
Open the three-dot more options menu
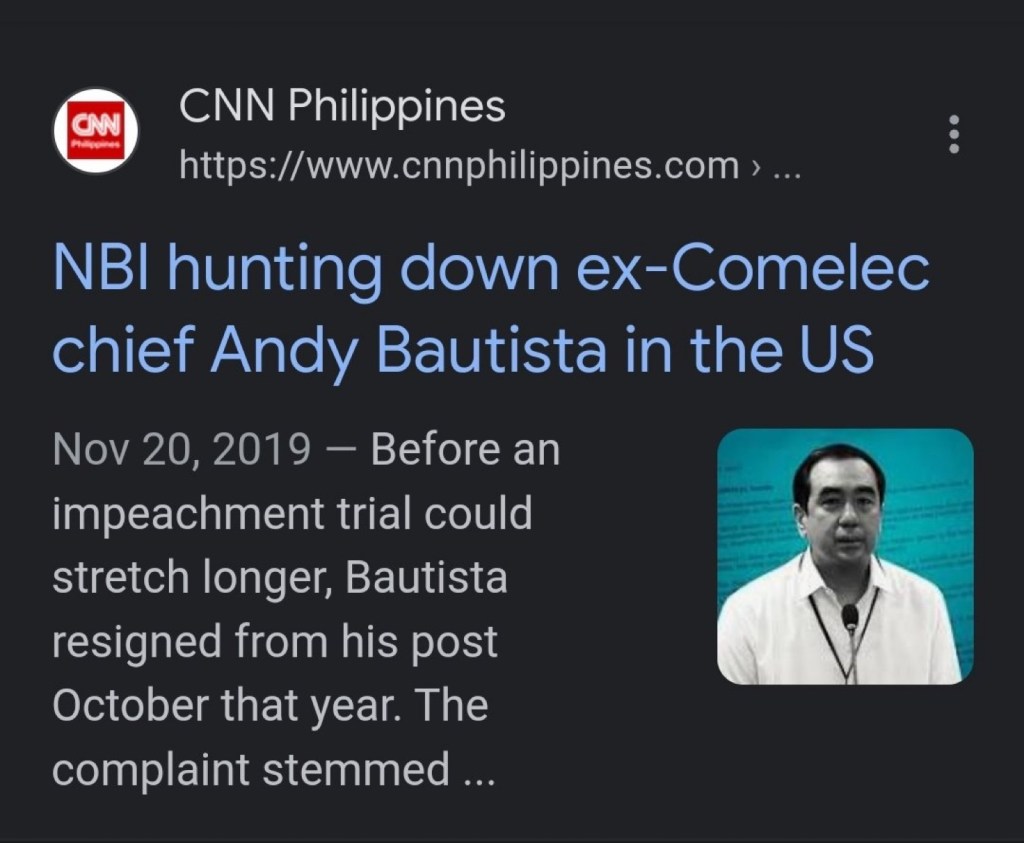click(x=953, y=133)
